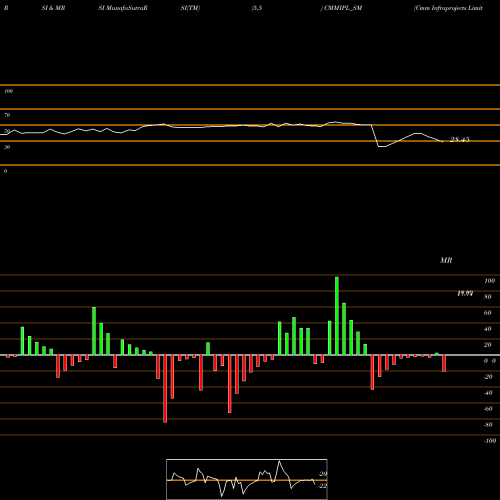Click the 'SI(TM)' header label

(190, 8)
